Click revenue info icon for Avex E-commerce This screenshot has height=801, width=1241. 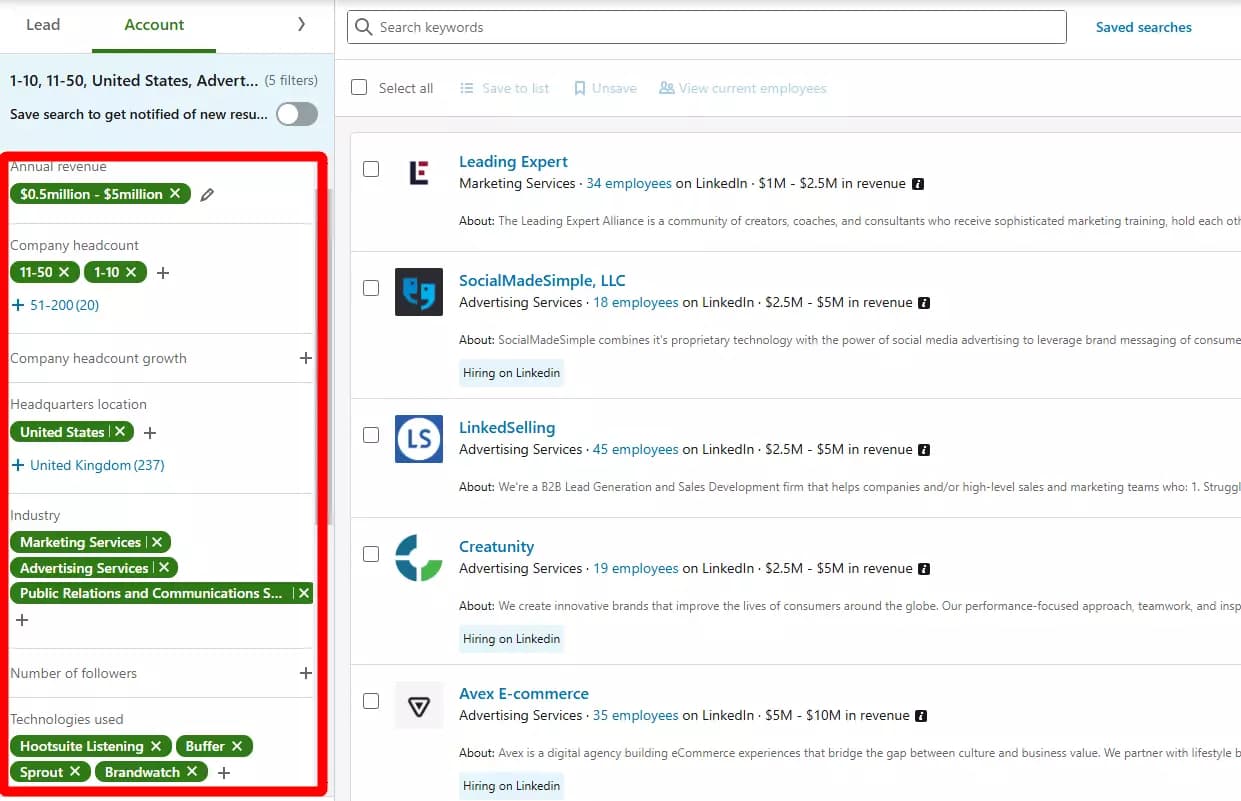click(921, 716)
